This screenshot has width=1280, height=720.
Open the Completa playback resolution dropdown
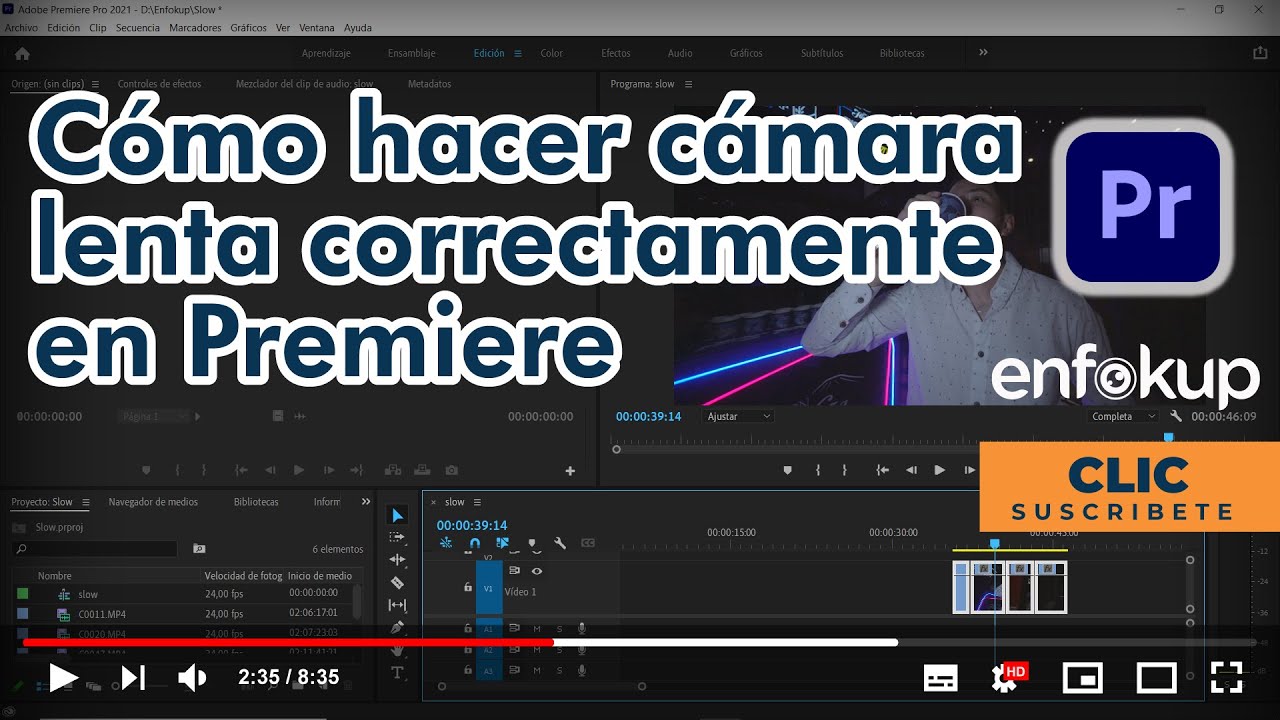click(x=1123, y=416)
